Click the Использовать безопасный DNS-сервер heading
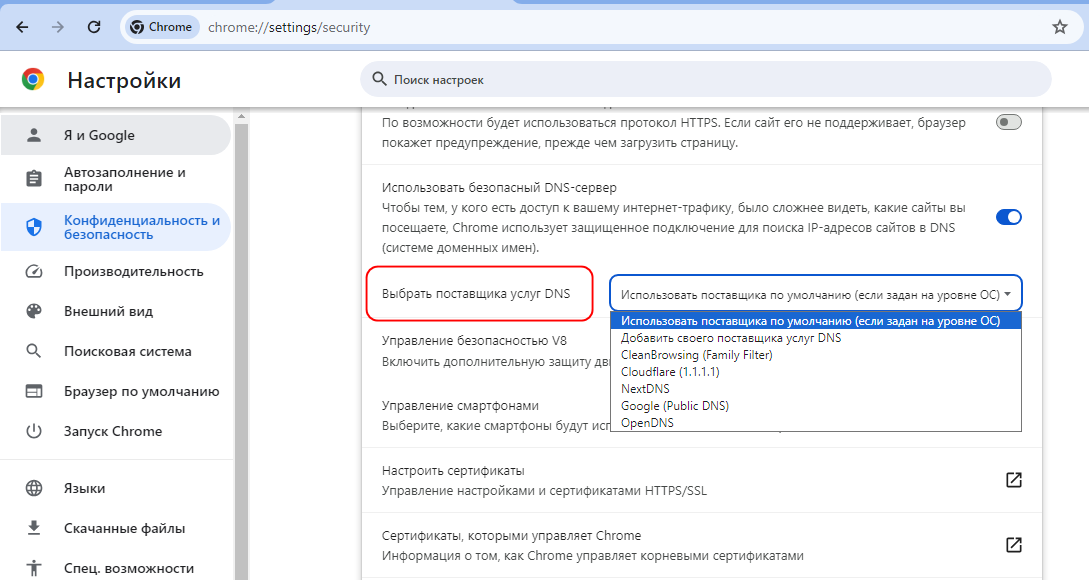The image size is (1089, 580). tap(499, 187)
